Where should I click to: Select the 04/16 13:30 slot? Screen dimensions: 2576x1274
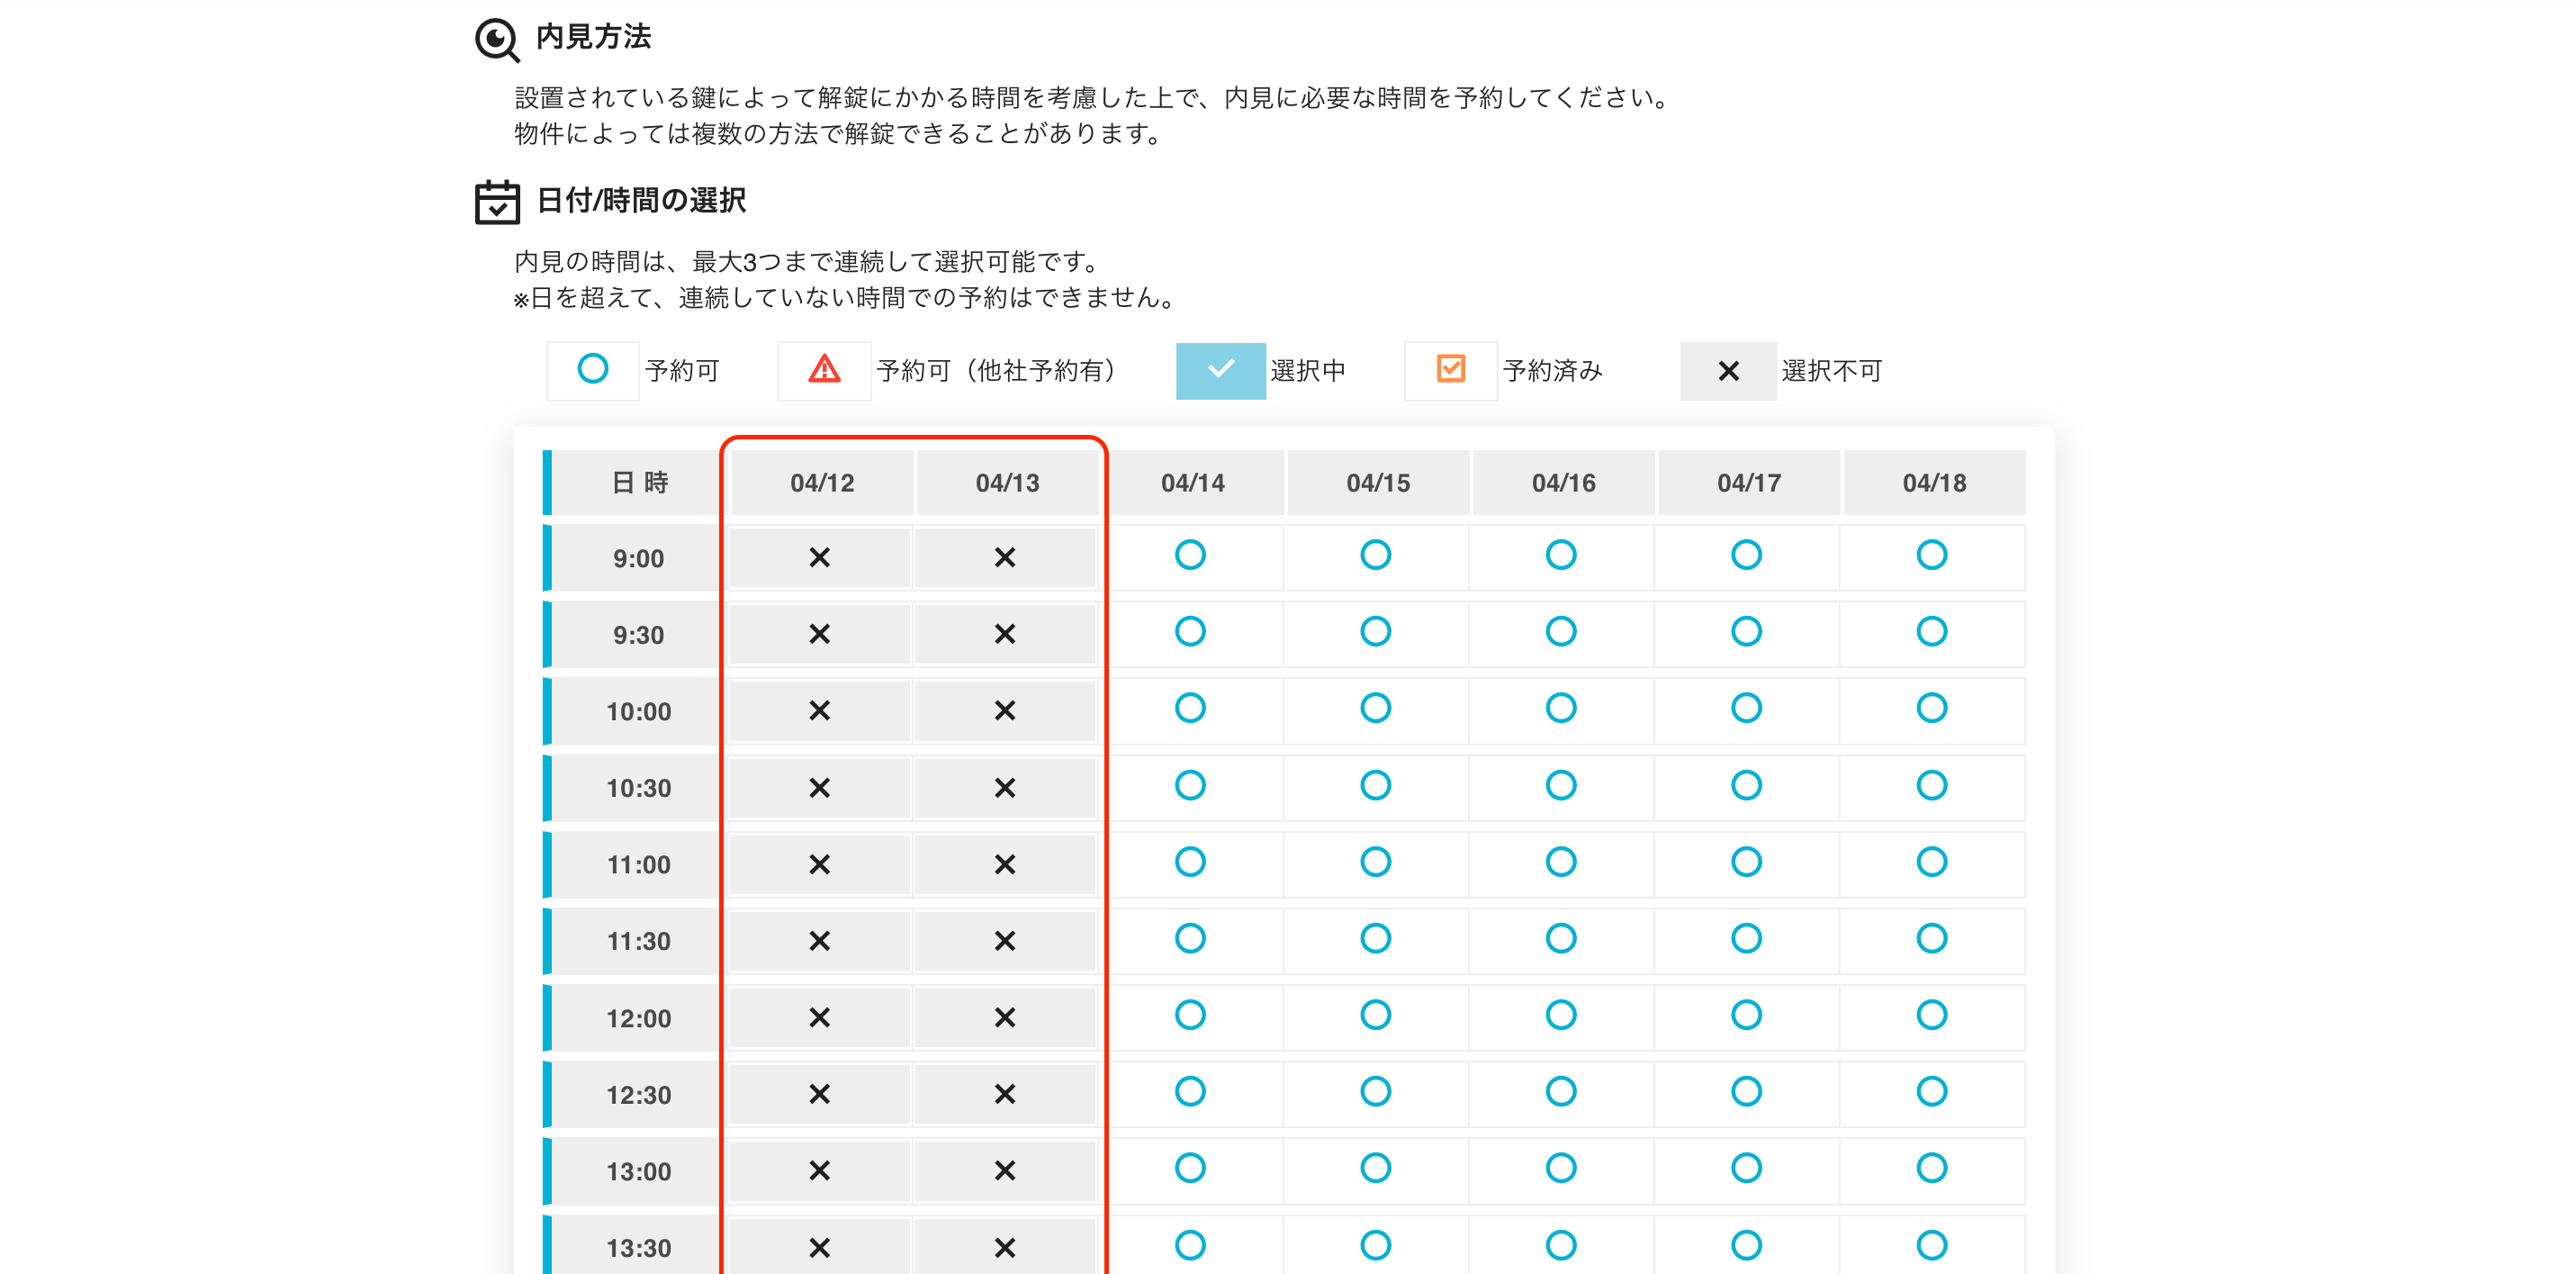tap(1561, 1246)
